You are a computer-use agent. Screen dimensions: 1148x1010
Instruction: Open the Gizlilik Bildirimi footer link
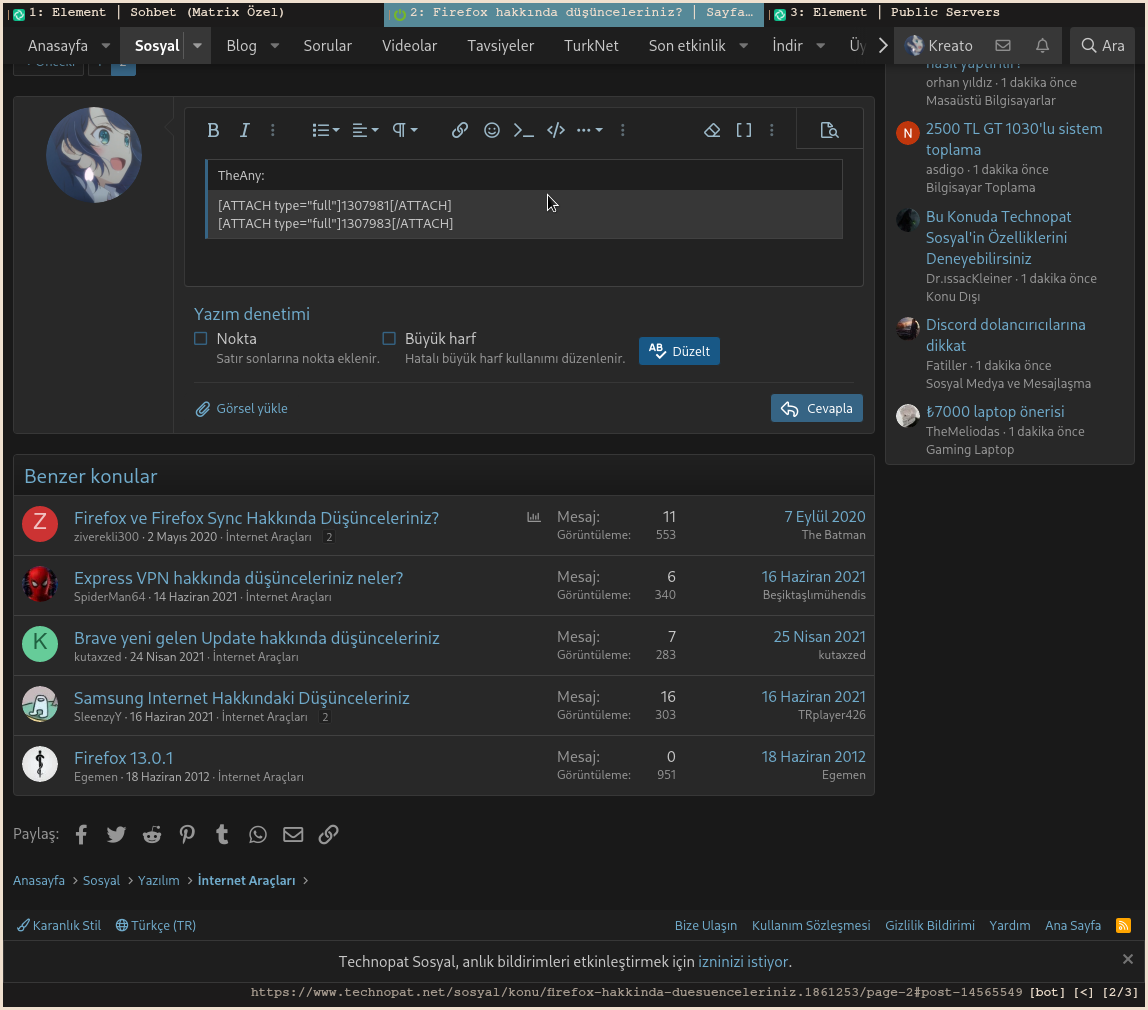coord(930,925)
